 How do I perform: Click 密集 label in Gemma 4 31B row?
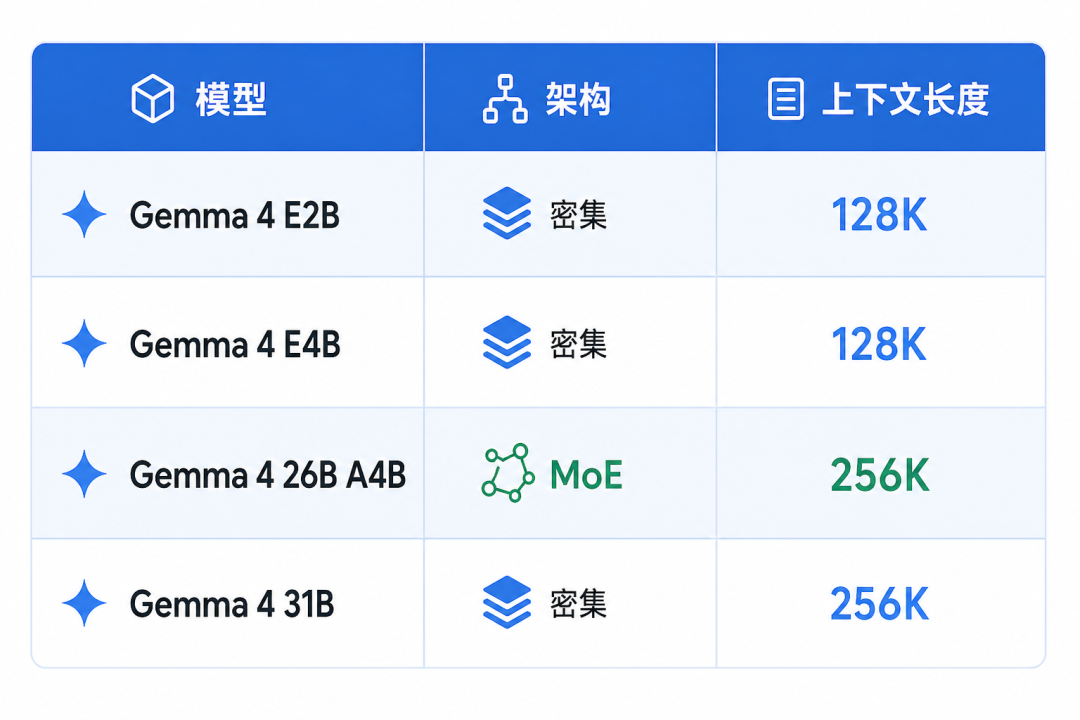coord(579,604)
